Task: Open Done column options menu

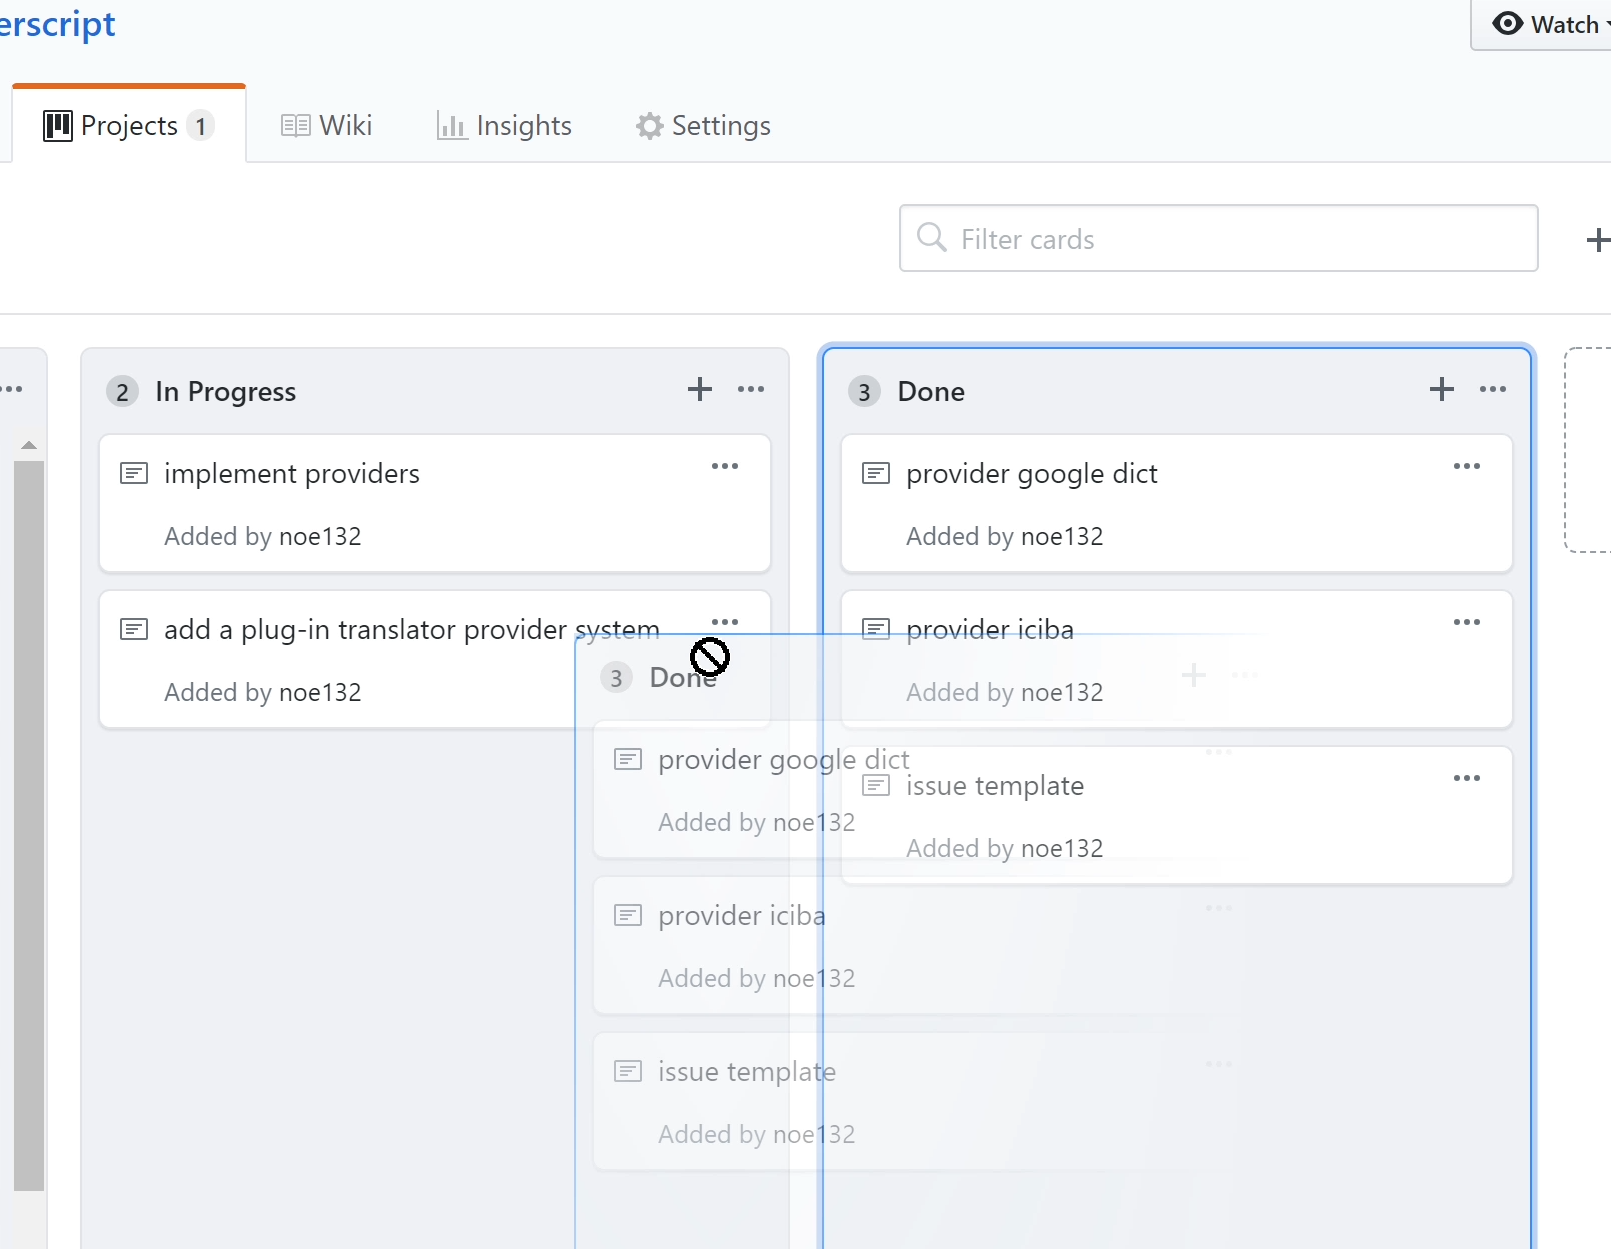Action: [x=1493, y=389]
